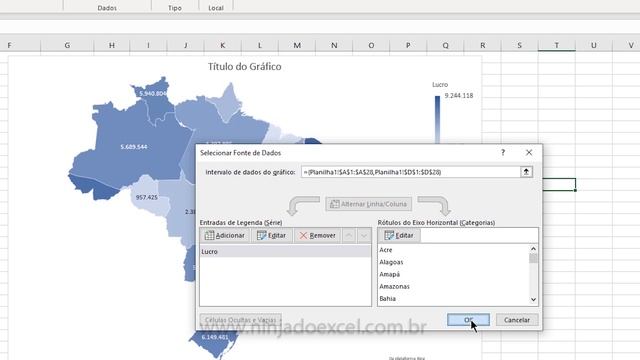Click OK in Selecionar Fonte de Dados

(468, 320)
